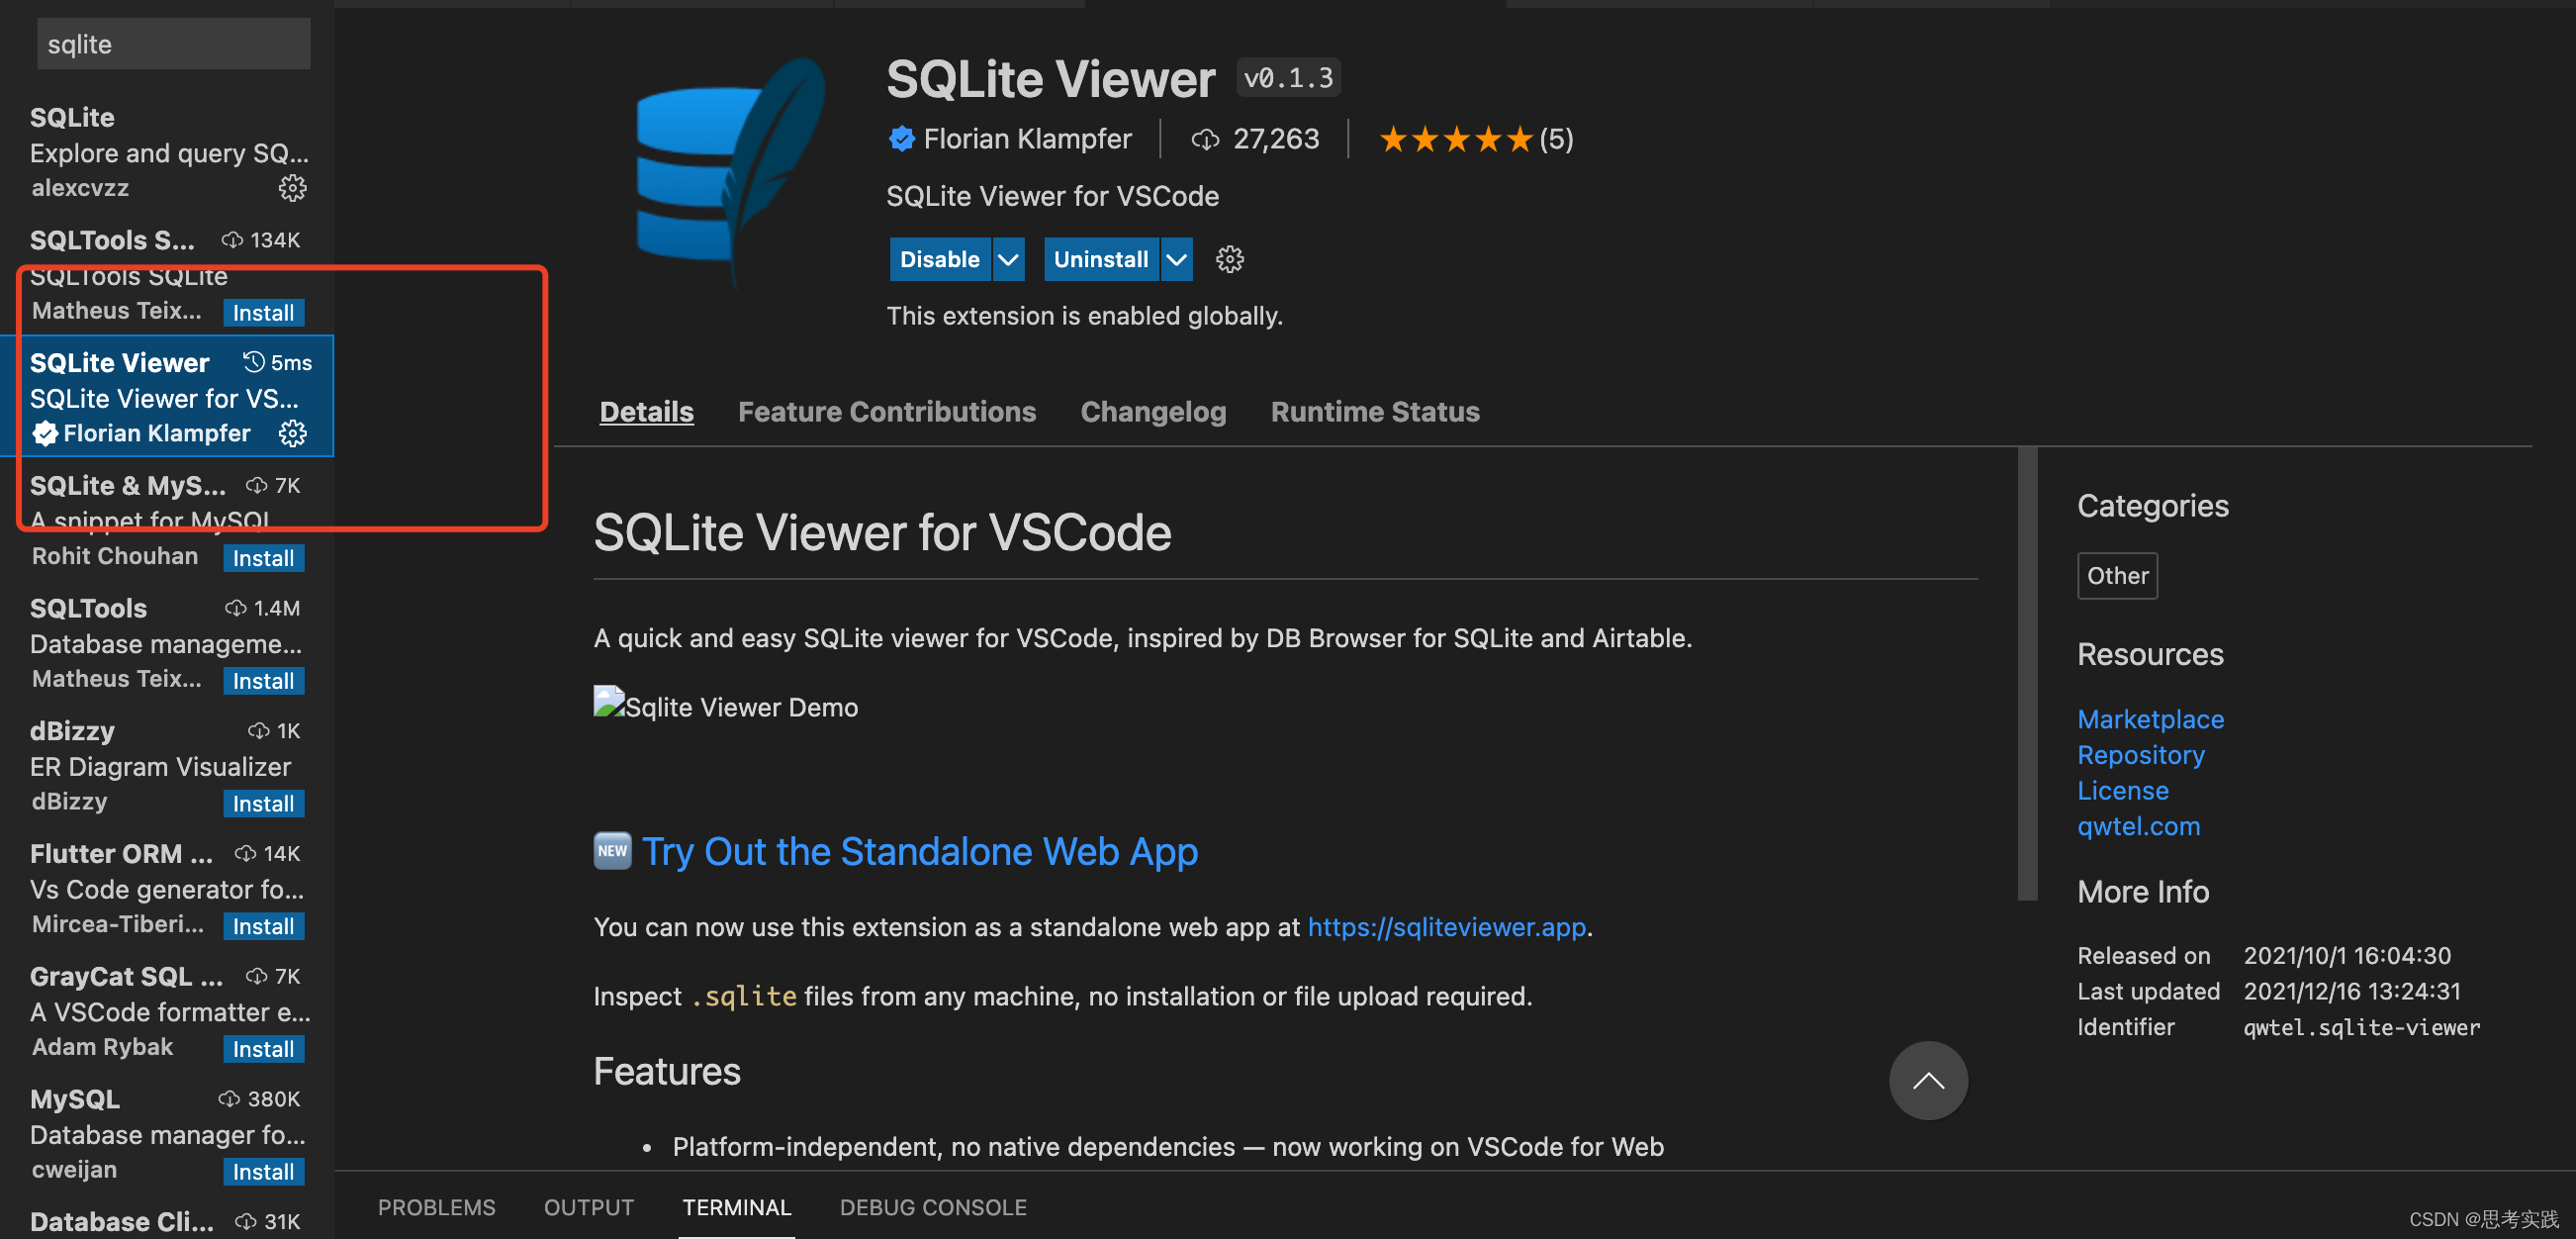The height and width of the screenshot is (1239, 2576).
Task: Select the OUTPUT panel tab
Action: pyautogui.click(x=588, y=1207)
